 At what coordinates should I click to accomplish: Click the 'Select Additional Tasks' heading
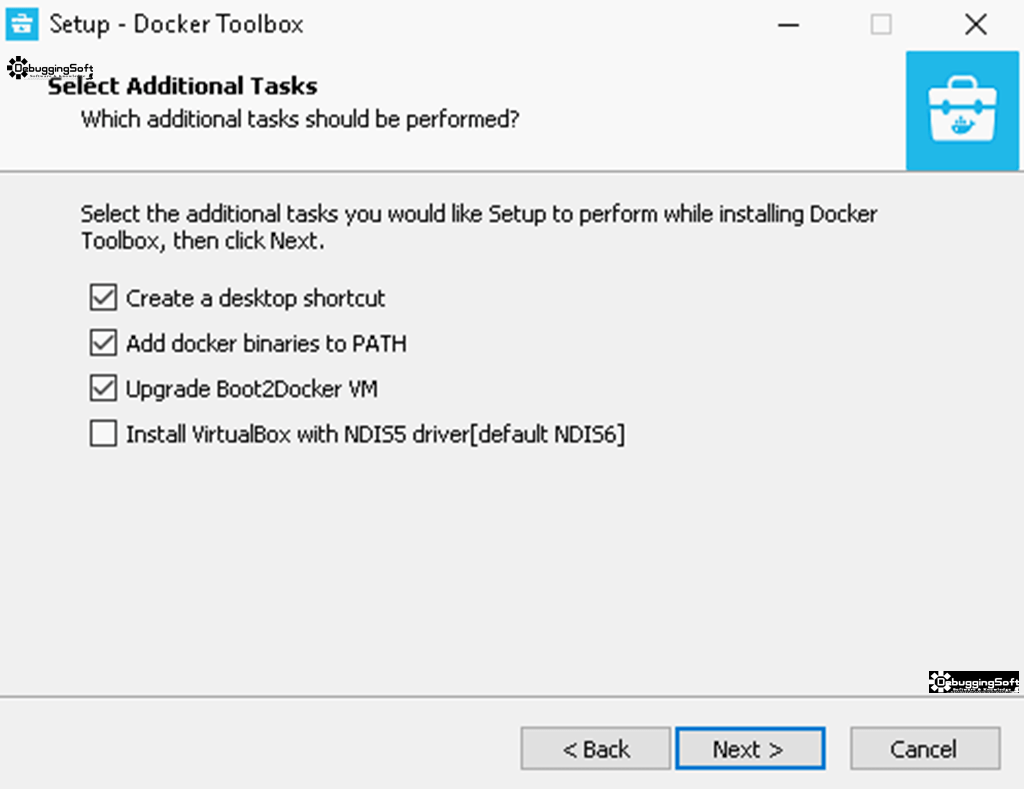click(182, 86)
